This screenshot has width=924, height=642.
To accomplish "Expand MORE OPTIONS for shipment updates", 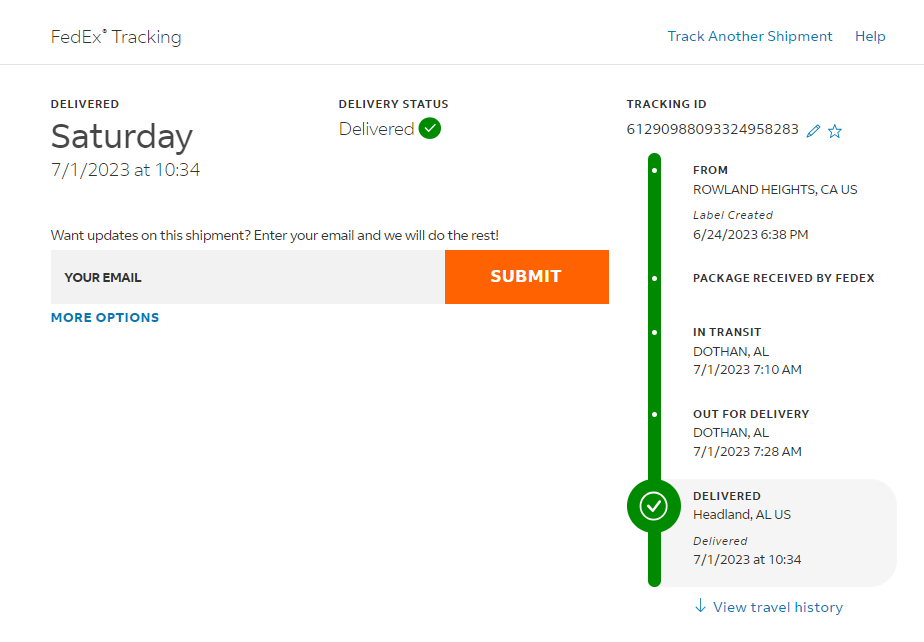I will pos(105,317).
